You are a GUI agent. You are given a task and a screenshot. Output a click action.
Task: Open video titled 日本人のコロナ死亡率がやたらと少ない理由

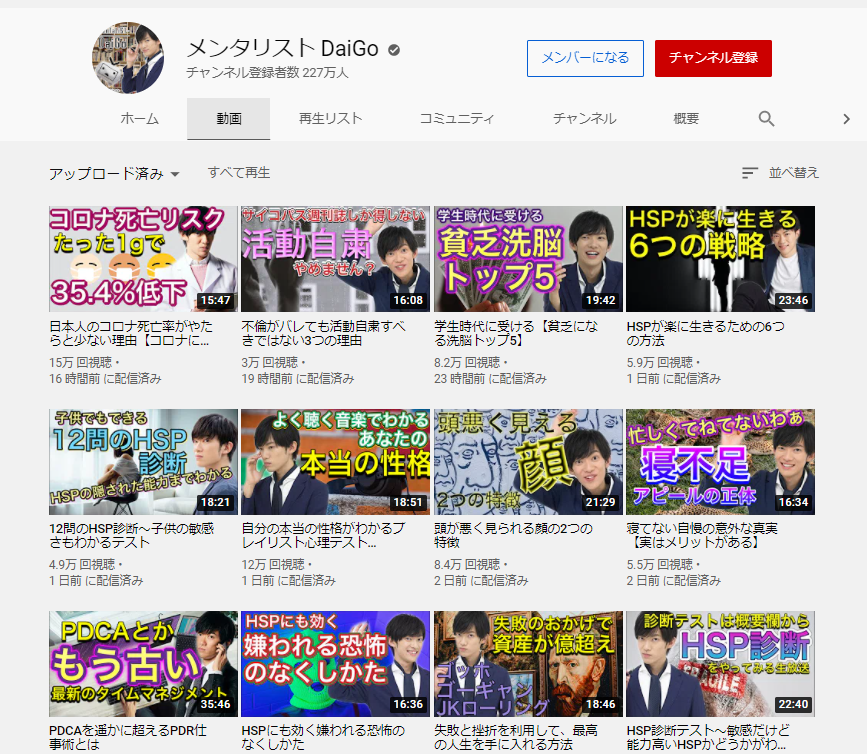[130, 333]
